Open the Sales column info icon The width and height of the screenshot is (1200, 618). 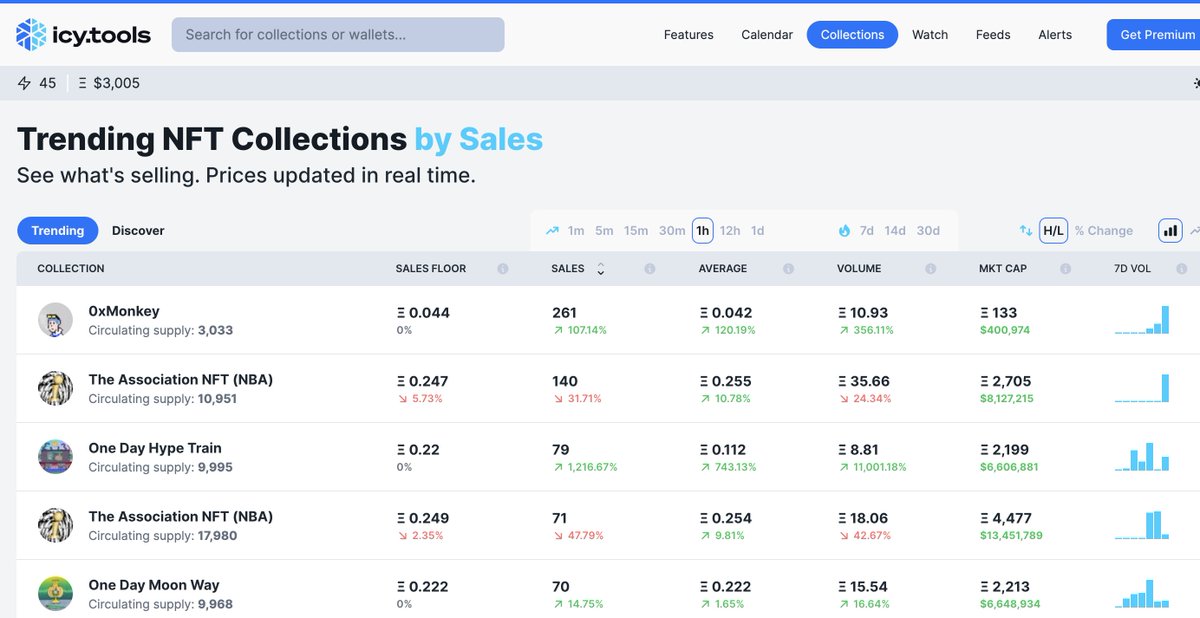(650, 269)
